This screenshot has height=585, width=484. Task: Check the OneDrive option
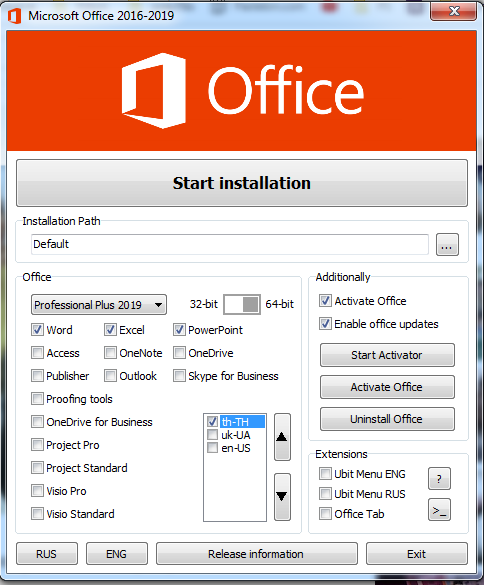(179, 353)
